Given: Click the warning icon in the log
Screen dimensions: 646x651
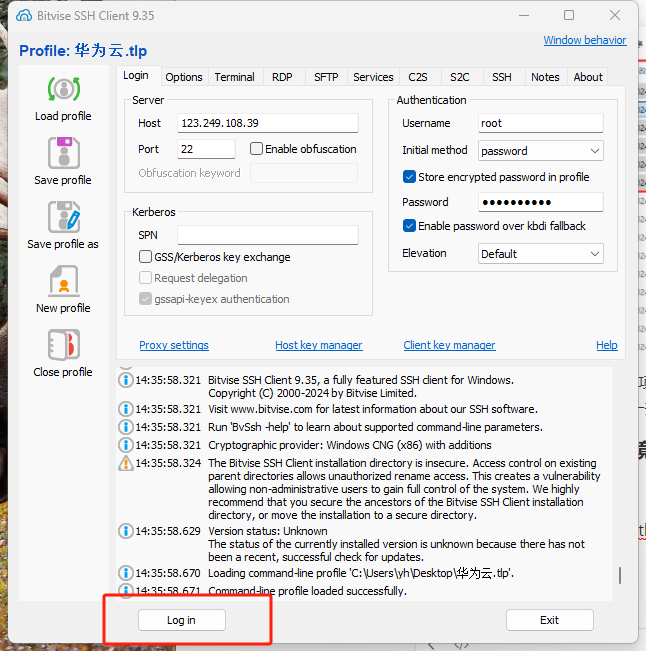Looking at the screenshot, I should (x=126, y=463).
